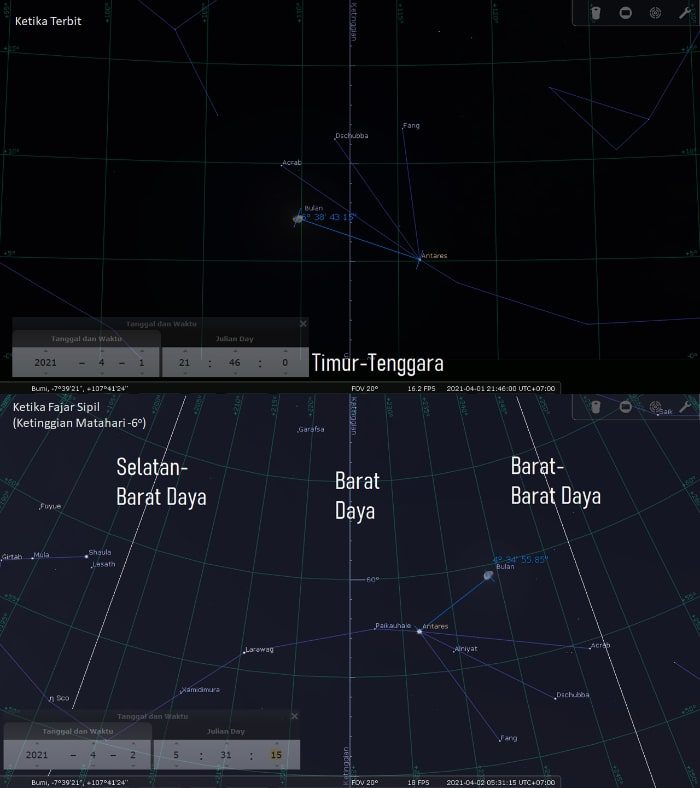Screen dimensions: 700x788
Task: Select star Larawag
Action: coord(244,652)
